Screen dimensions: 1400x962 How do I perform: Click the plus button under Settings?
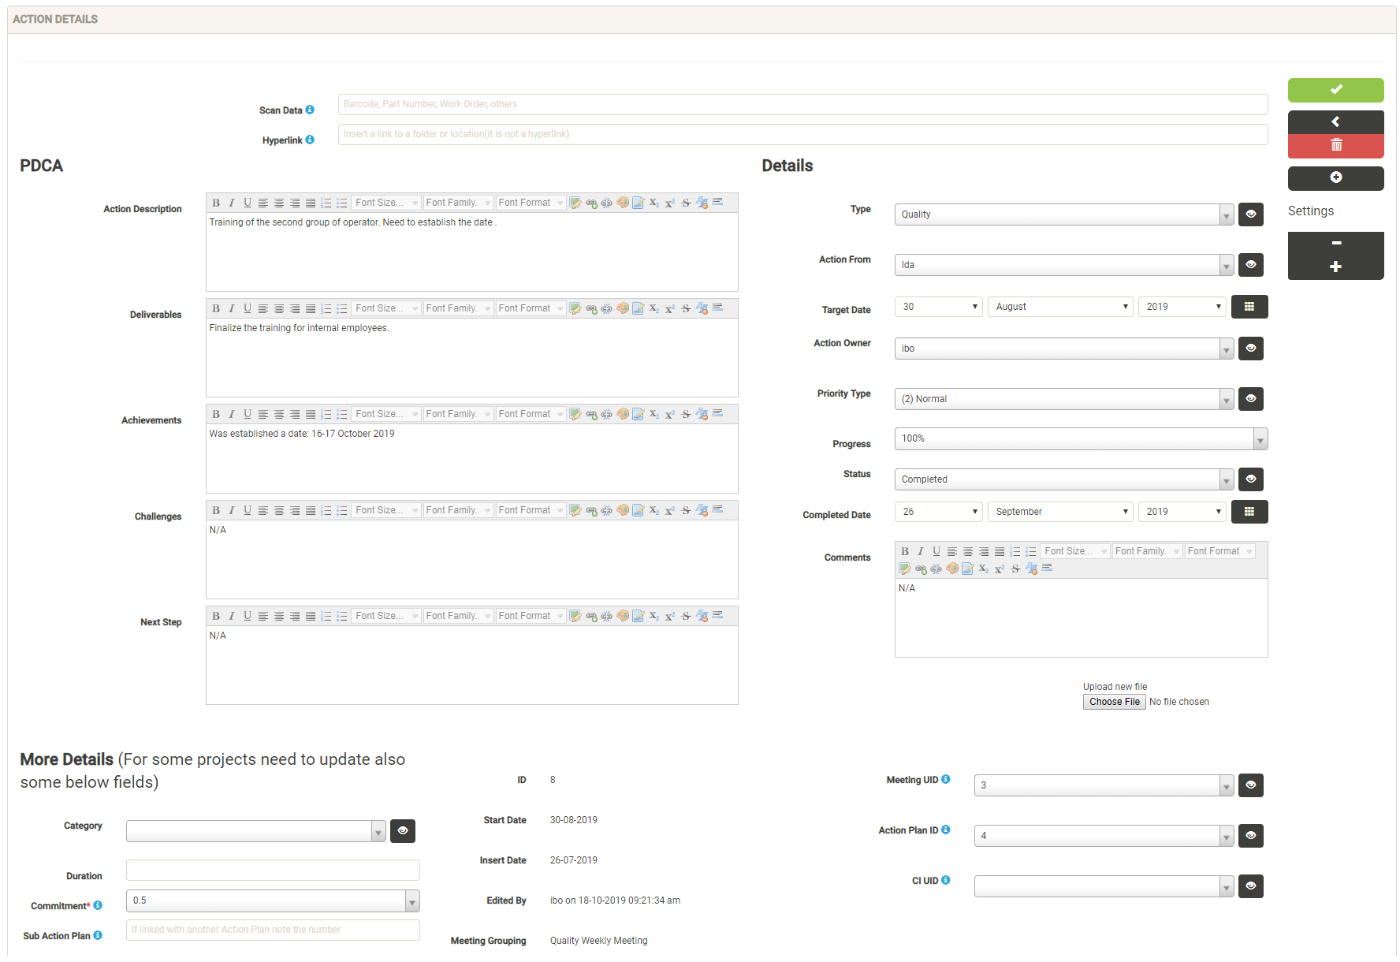tap(1335, 267)
